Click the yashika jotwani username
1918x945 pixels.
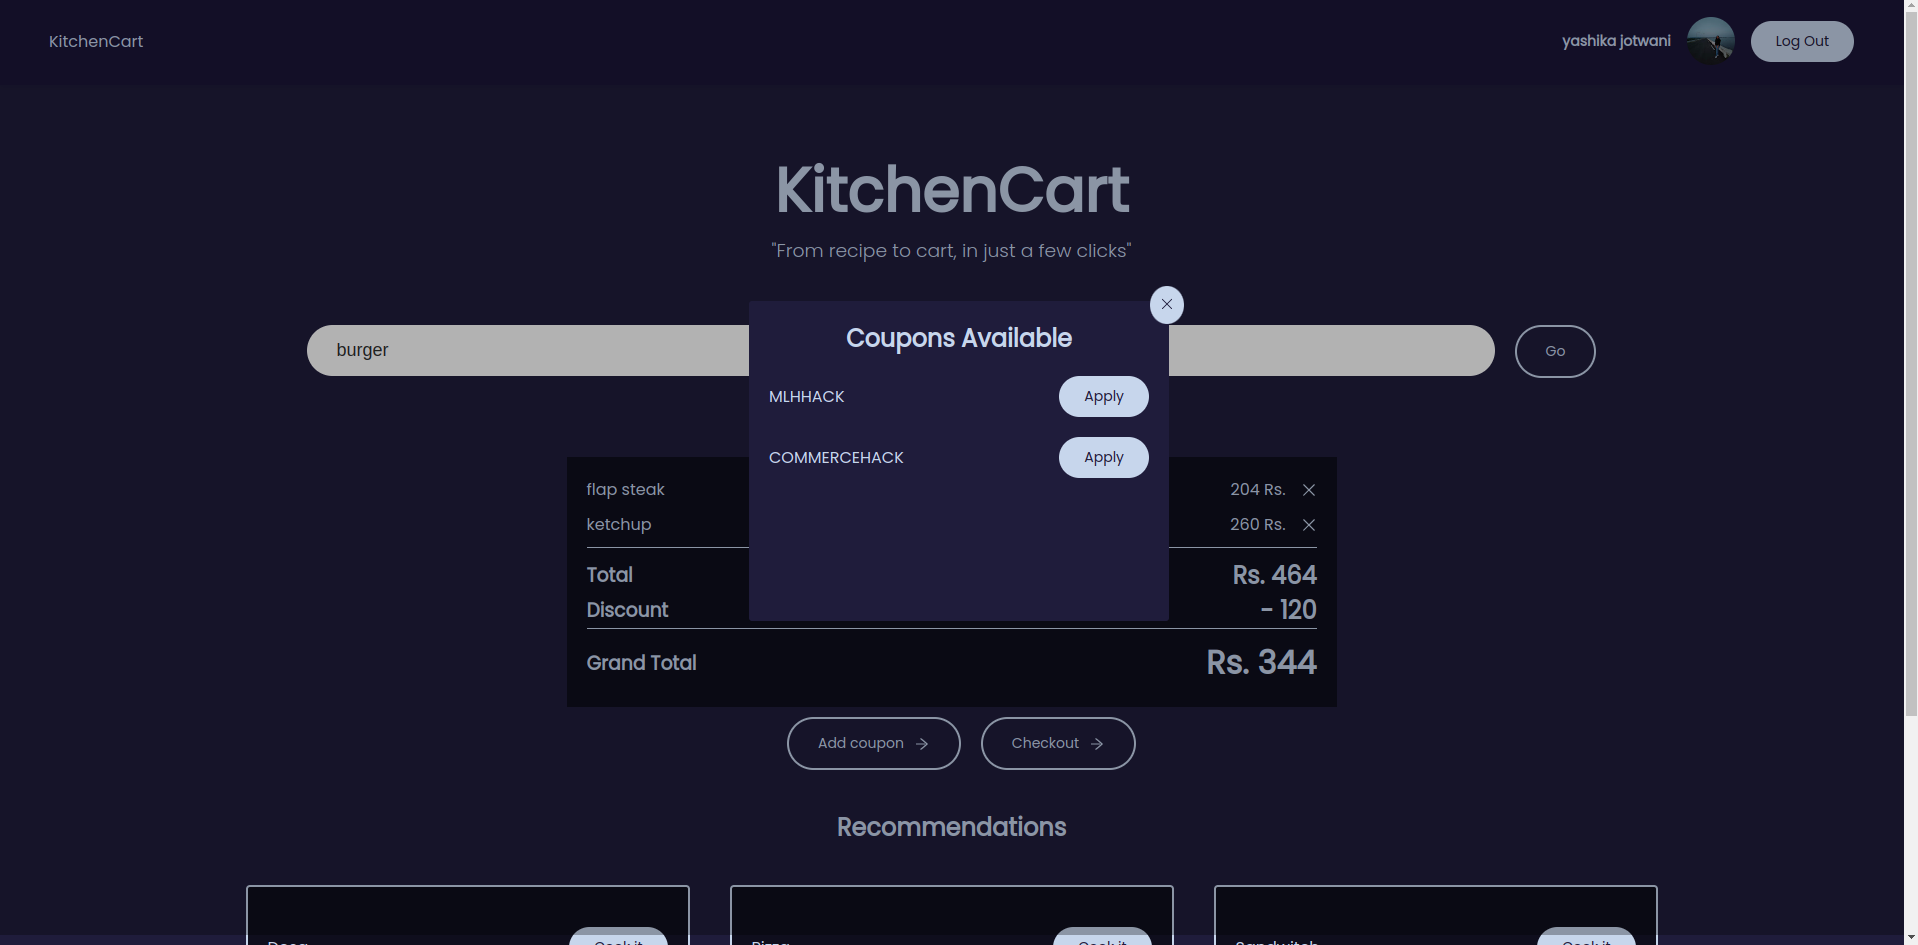[1615, 40]
